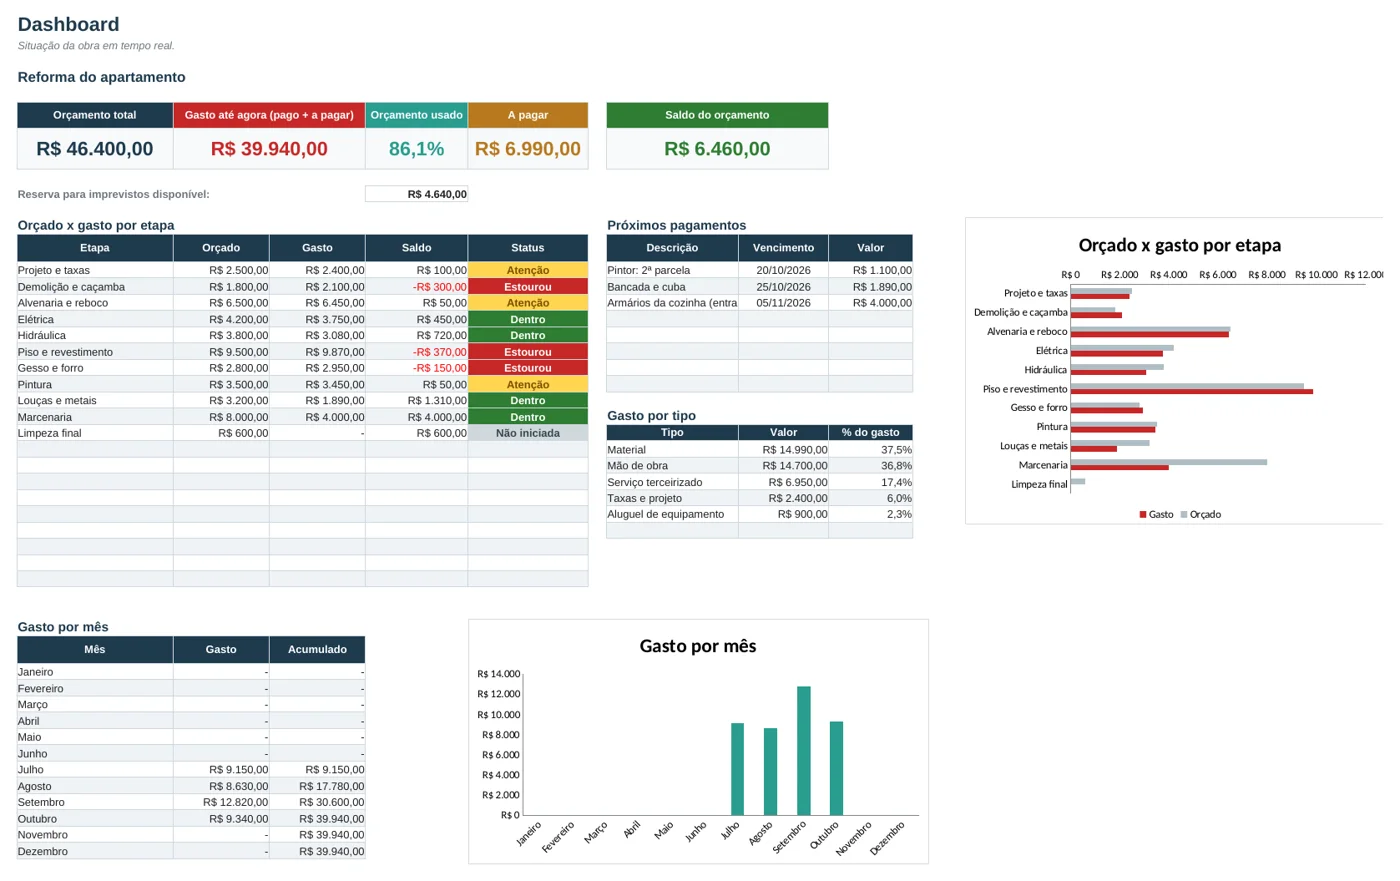Select the Reforma do apartamento title
1400x881 pixels.
click(x=101, y=77)
